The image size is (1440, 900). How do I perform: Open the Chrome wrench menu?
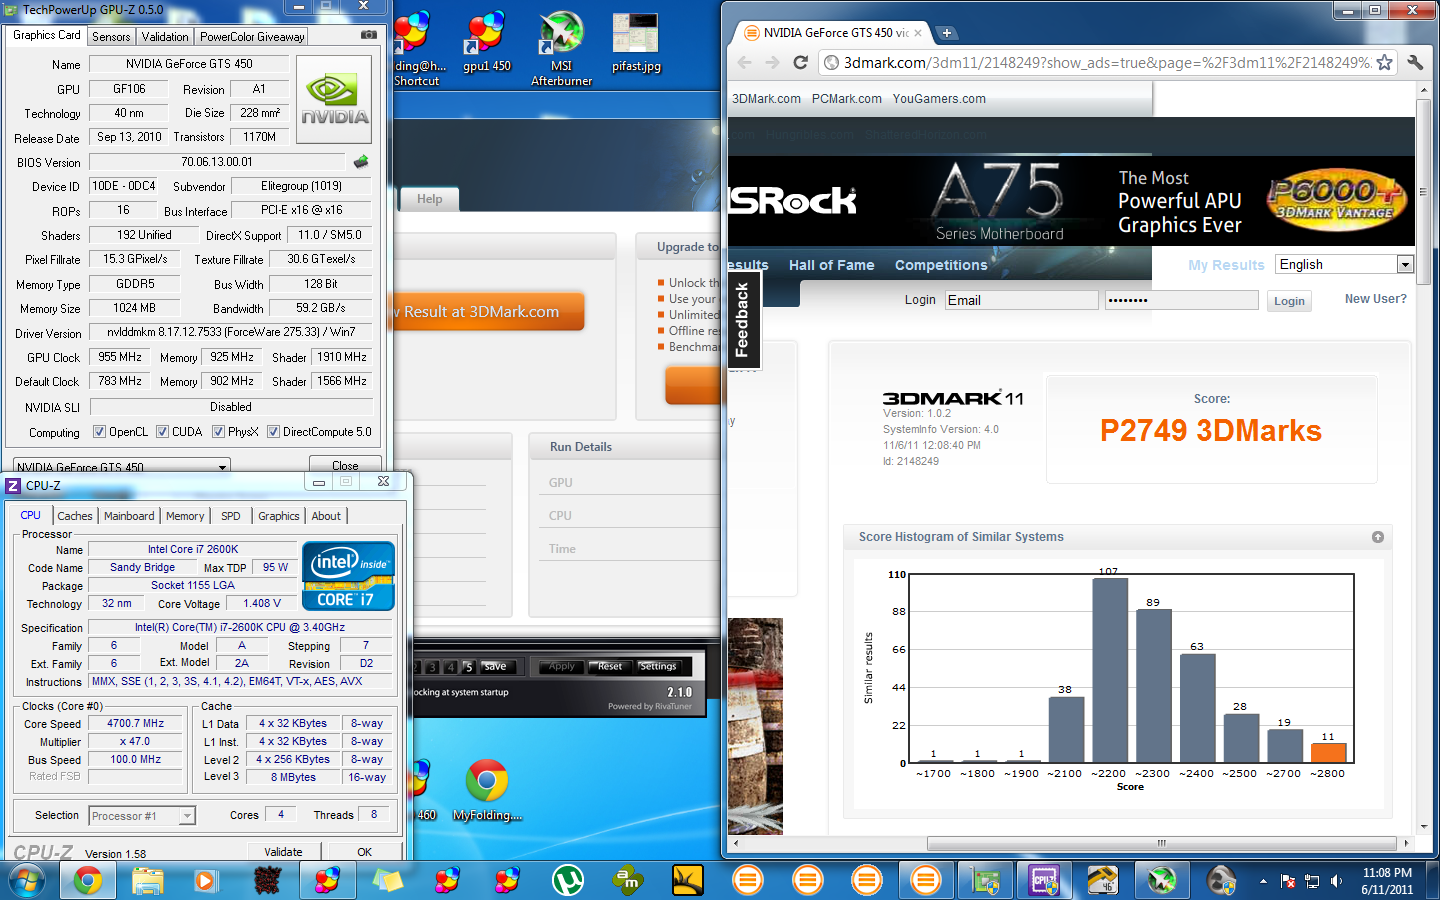pyautogui.click(x=1415, y=63)
